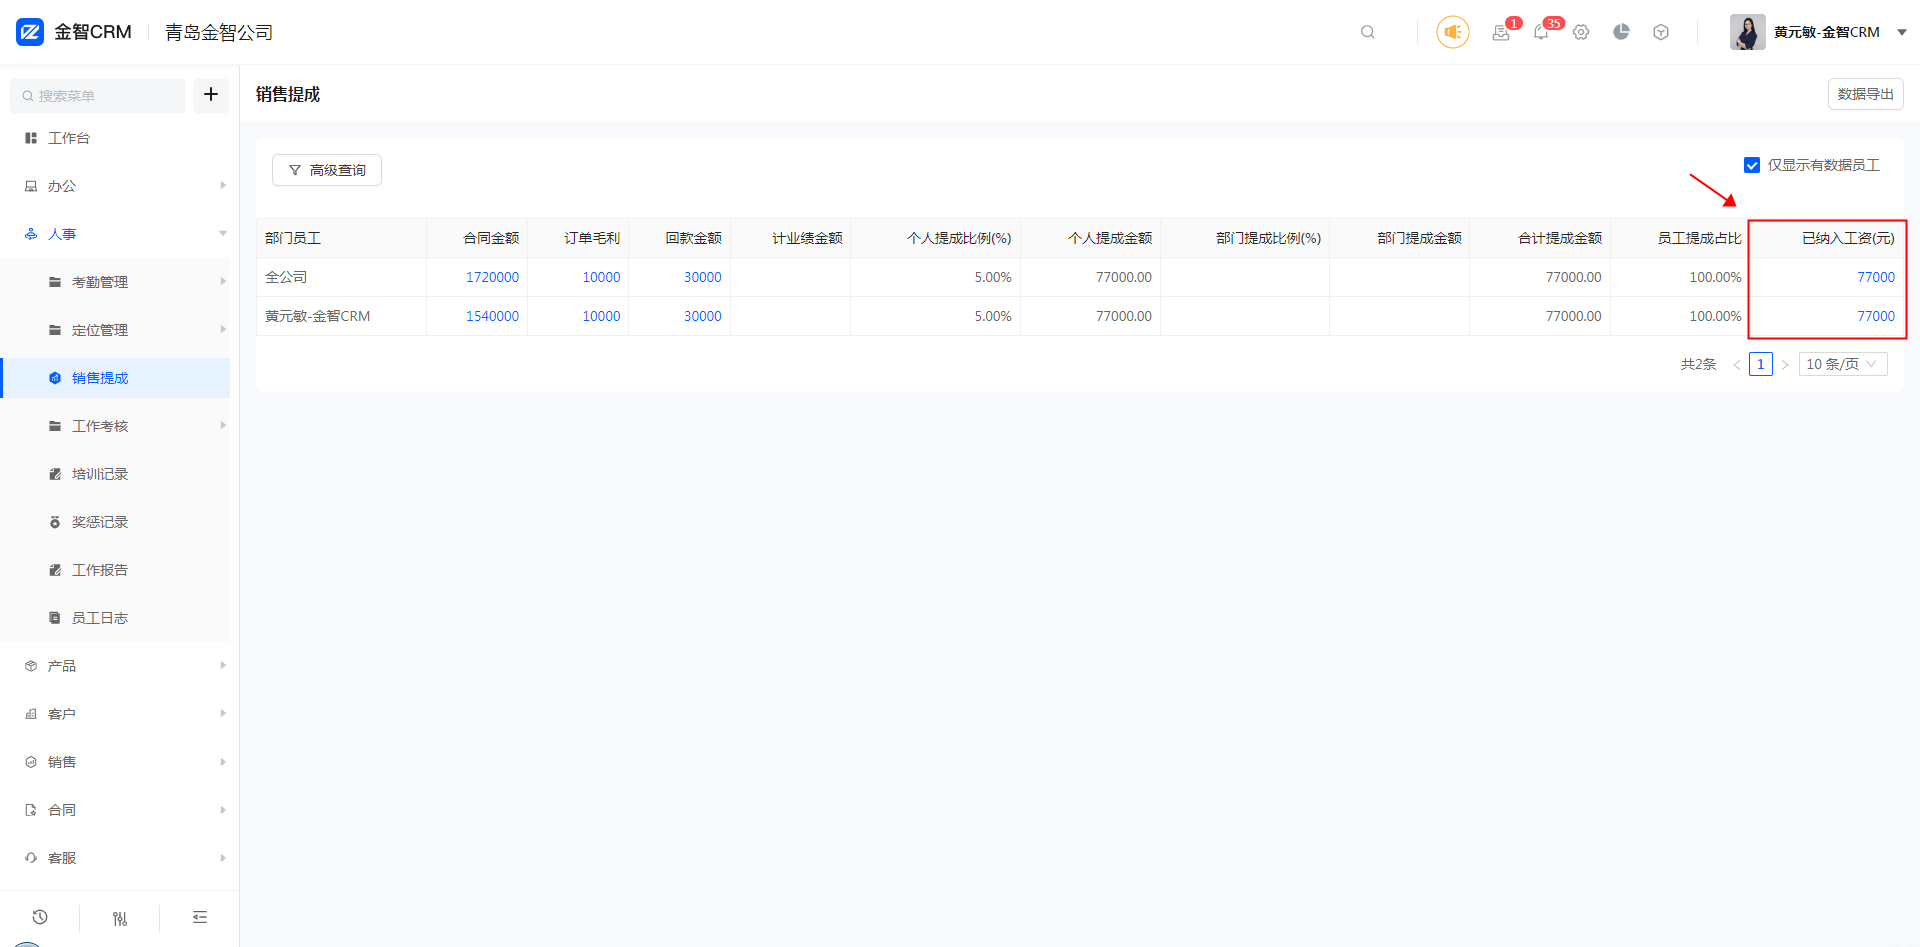Click the 高级查询 filter button
The image size is (1920, 947).
[x=327, y=170]
